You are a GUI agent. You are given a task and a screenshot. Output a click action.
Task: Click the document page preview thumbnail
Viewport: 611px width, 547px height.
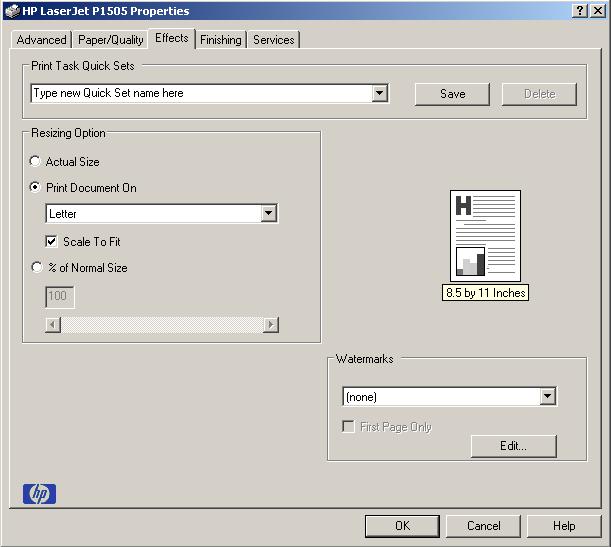485,236
